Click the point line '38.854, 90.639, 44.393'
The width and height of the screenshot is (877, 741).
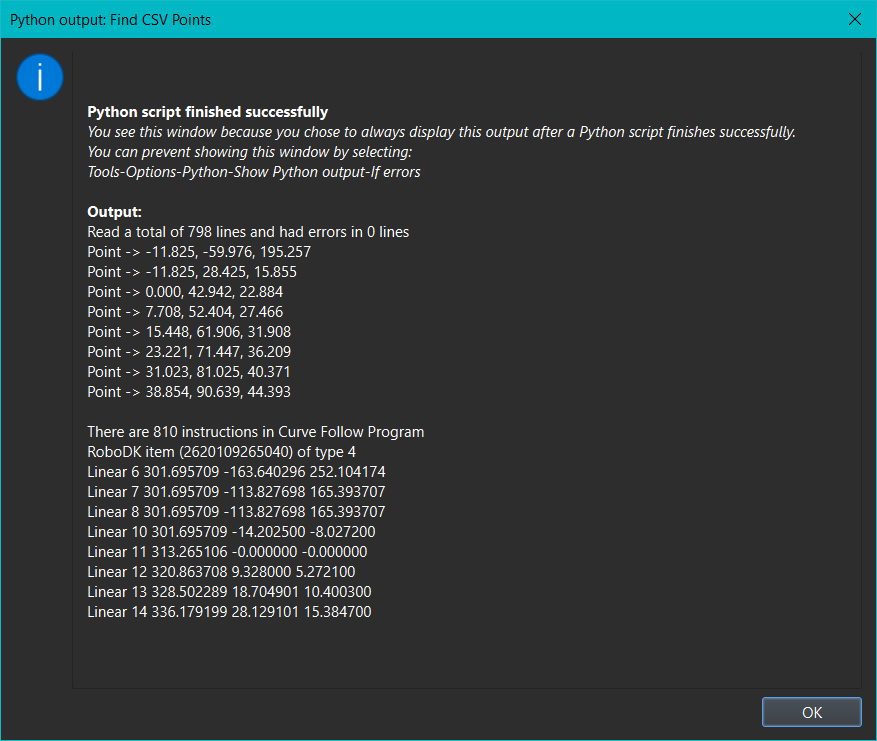(x=189, y=392)
